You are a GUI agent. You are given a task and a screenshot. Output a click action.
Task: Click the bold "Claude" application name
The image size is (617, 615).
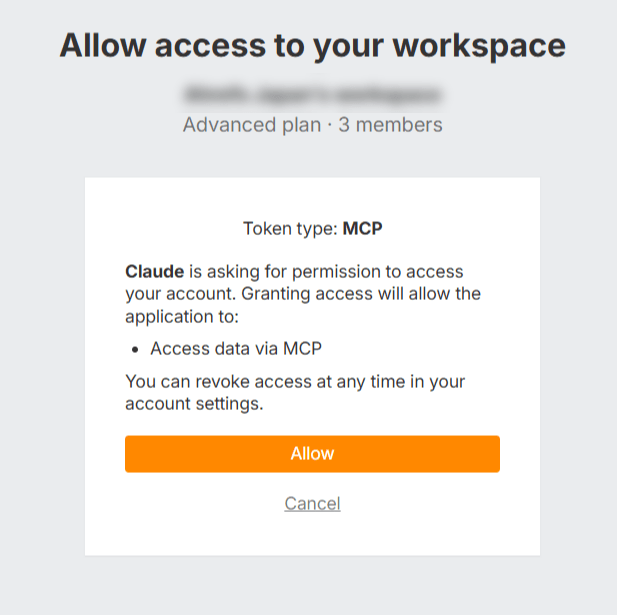point(154,272)
